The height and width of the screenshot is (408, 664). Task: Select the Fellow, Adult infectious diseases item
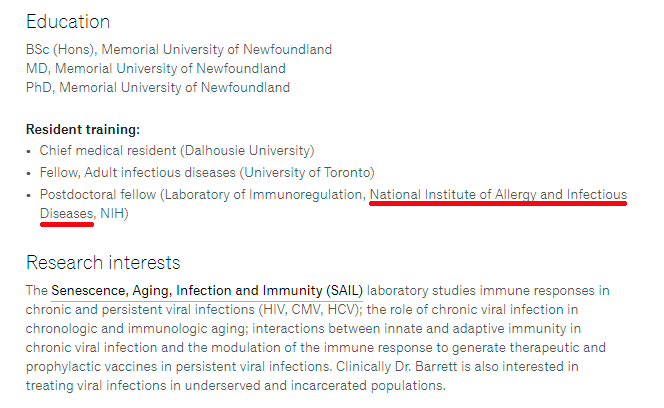click(x=207, y=173)
